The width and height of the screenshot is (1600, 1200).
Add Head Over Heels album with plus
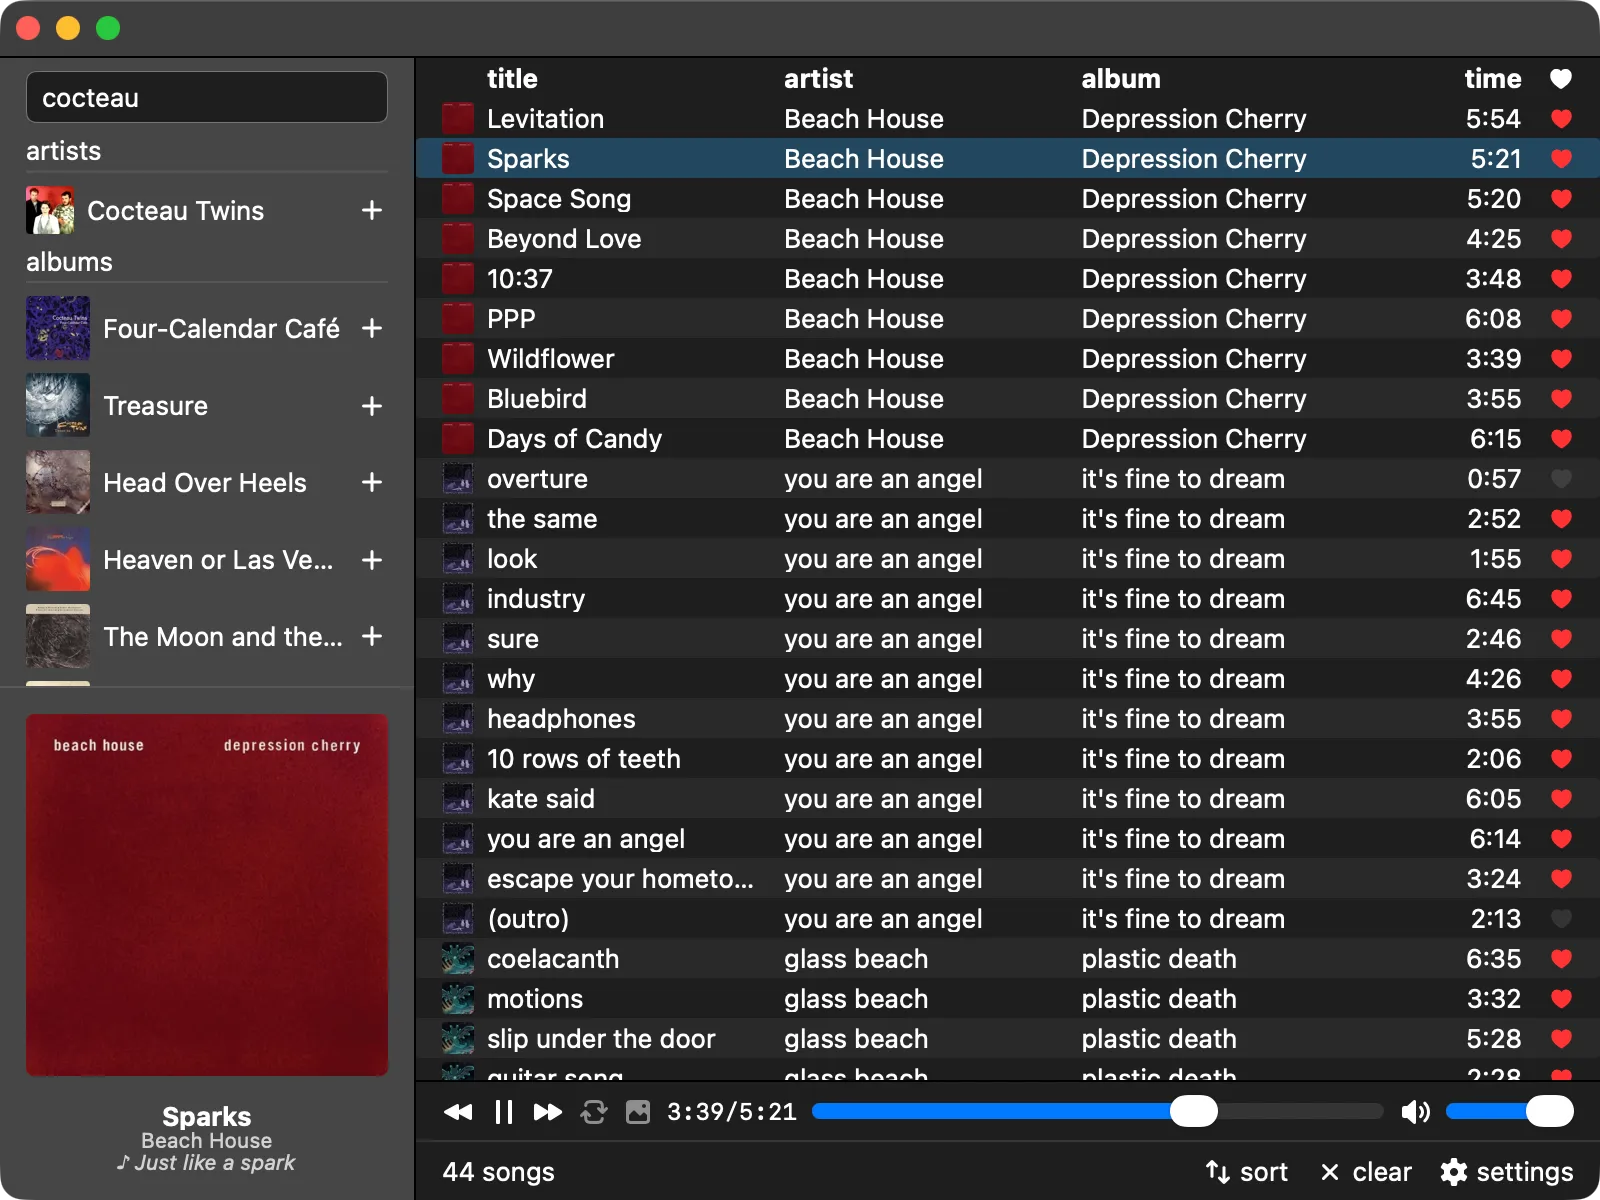pyautogui.click(x=372, y=482)
